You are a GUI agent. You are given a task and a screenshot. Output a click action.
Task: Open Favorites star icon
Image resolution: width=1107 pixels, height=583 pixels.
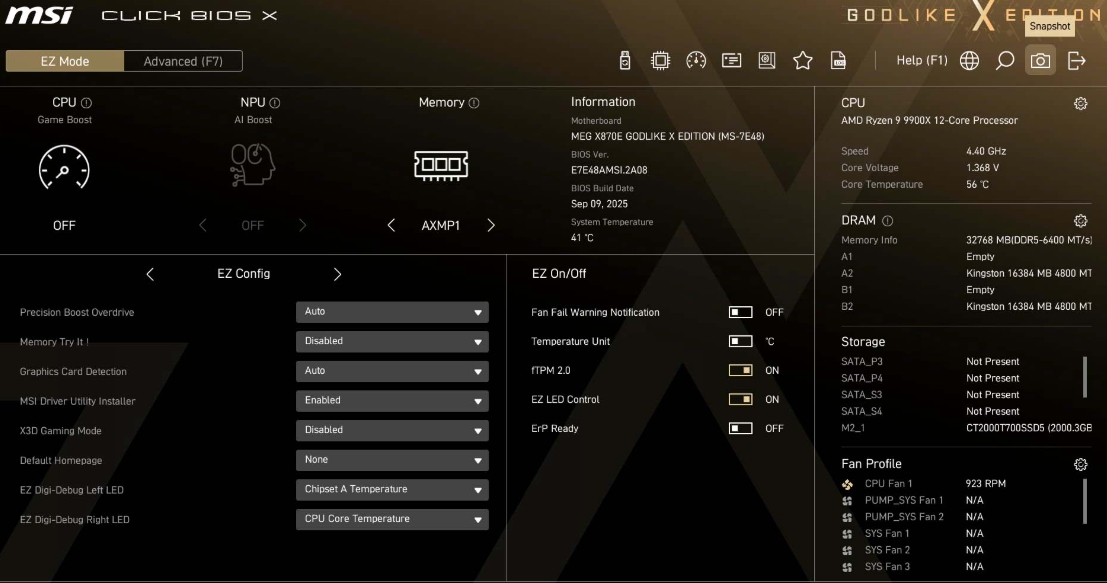coord(803,61)
